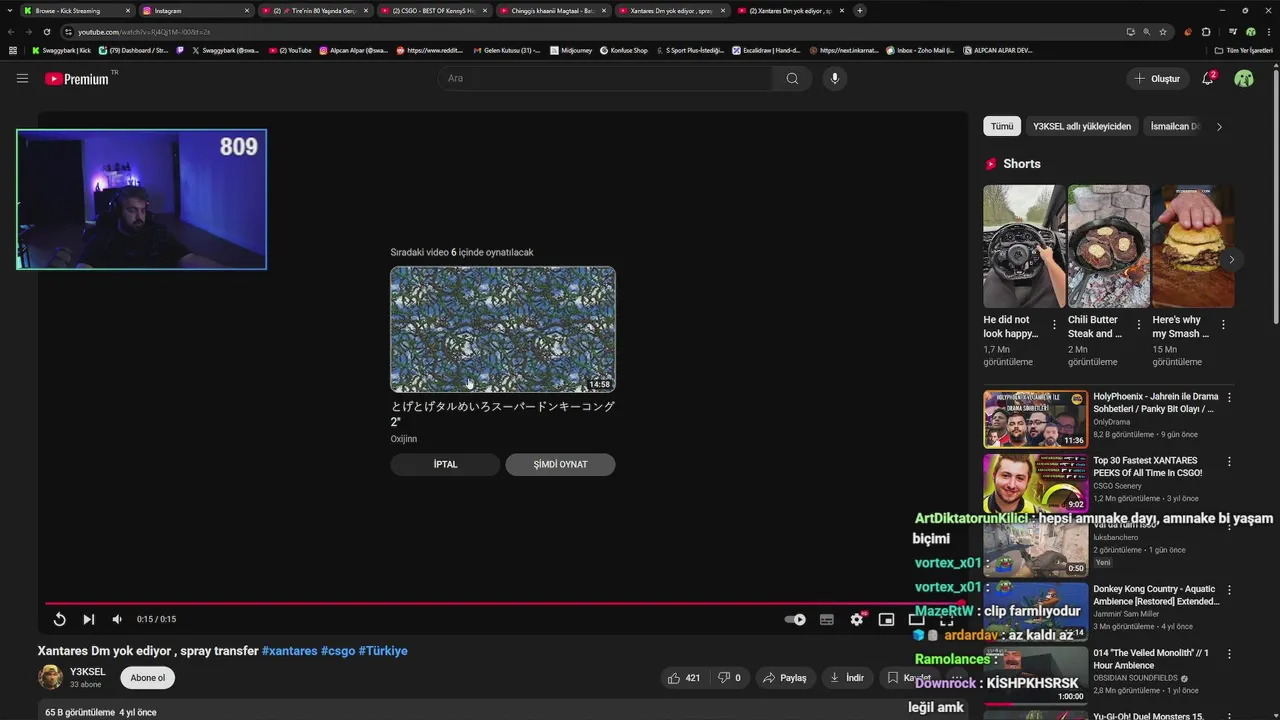Start voice search with the microphone

click(x=834, y=78)
